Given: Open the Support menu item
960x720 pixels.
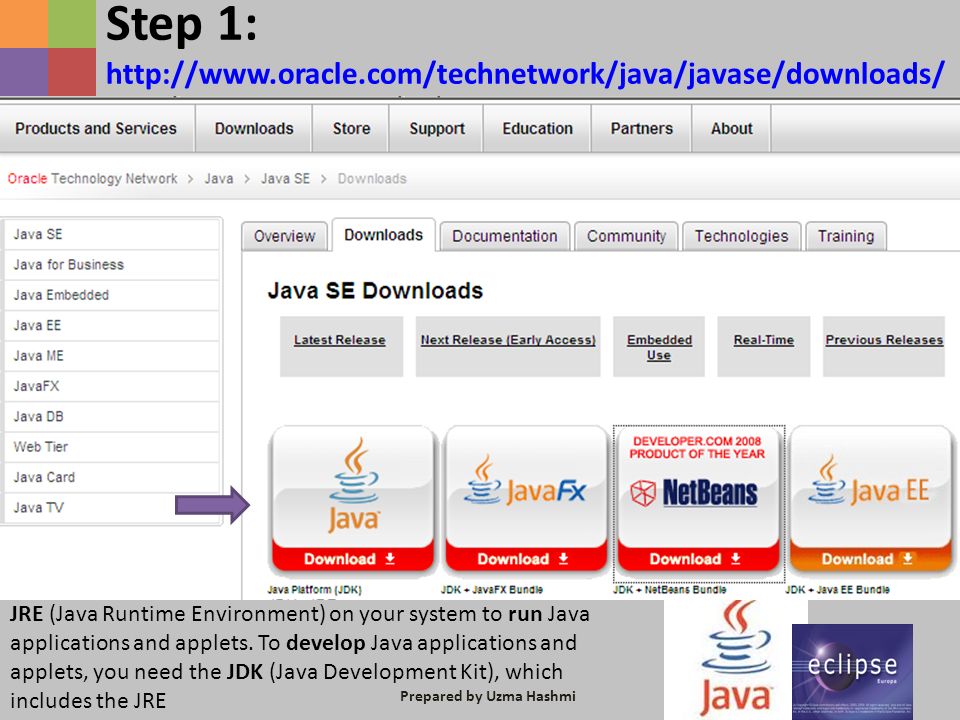Looking at the screenshot, I should tap(437, 129).
